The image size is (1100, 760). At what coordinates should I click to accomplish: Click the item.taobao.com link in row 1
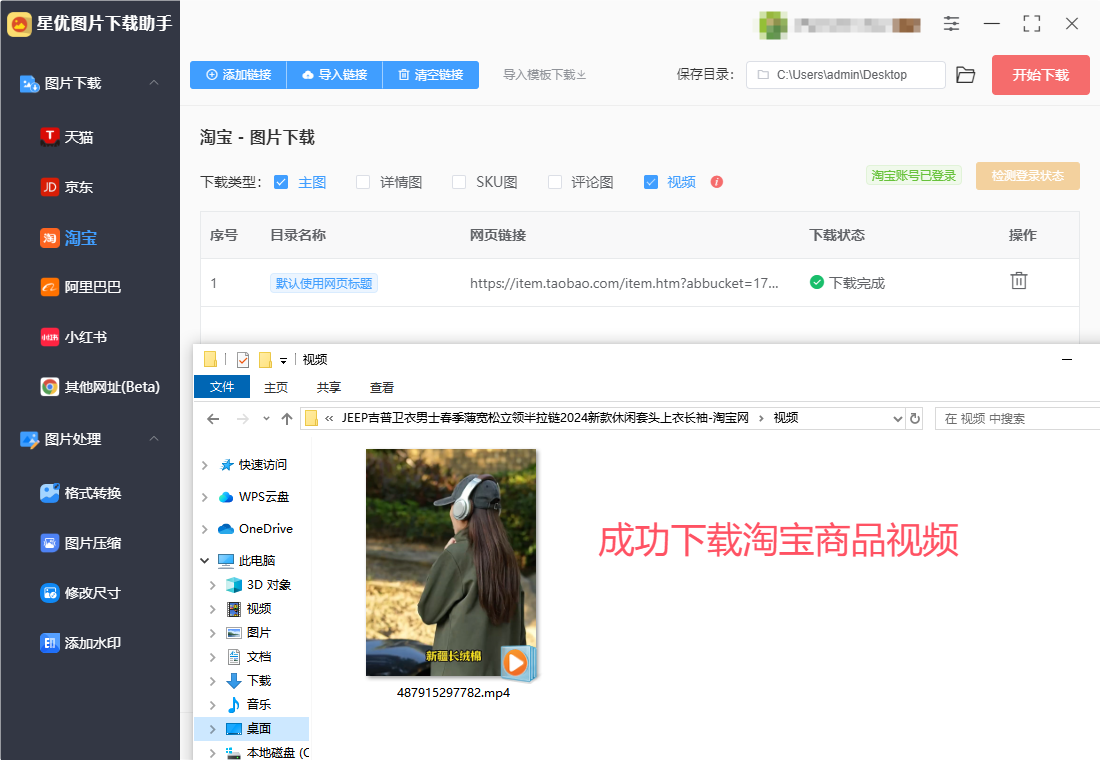point(624,284)
